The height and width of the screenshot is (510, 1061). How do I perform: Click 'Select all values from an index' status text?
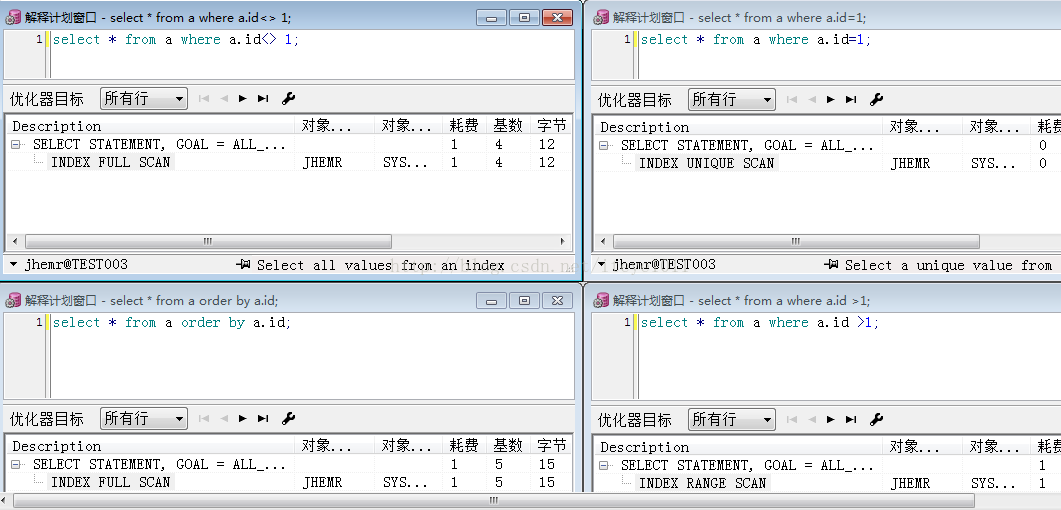381,265
